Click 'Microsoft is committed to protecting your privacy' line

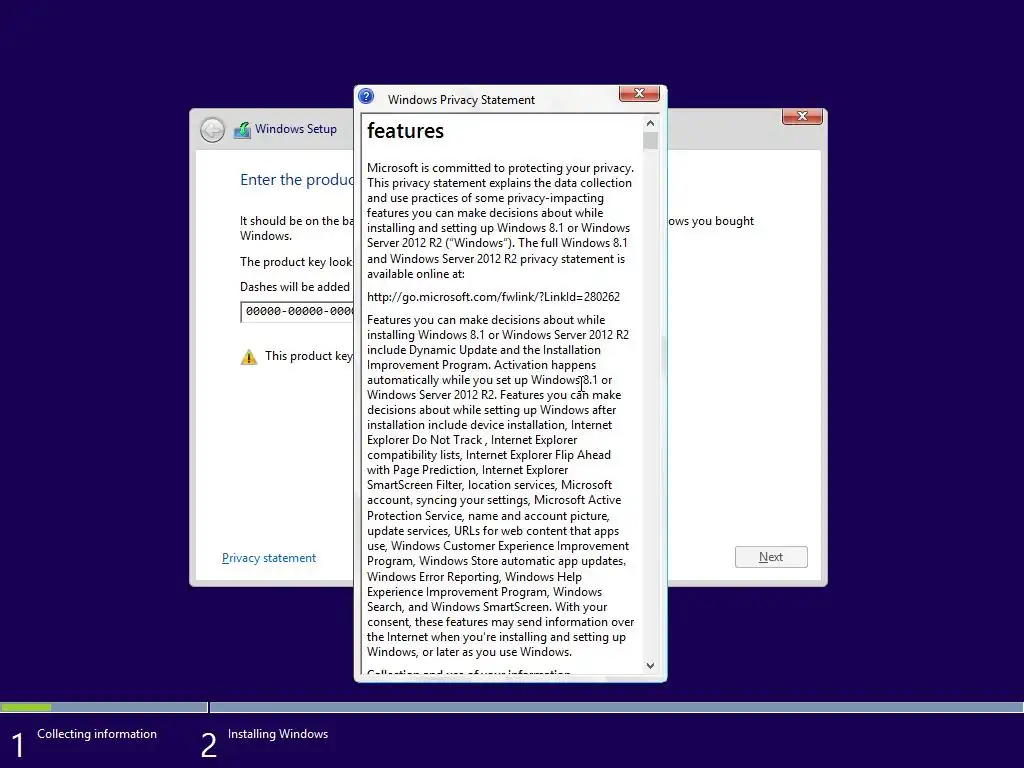(x=500, y=167)
